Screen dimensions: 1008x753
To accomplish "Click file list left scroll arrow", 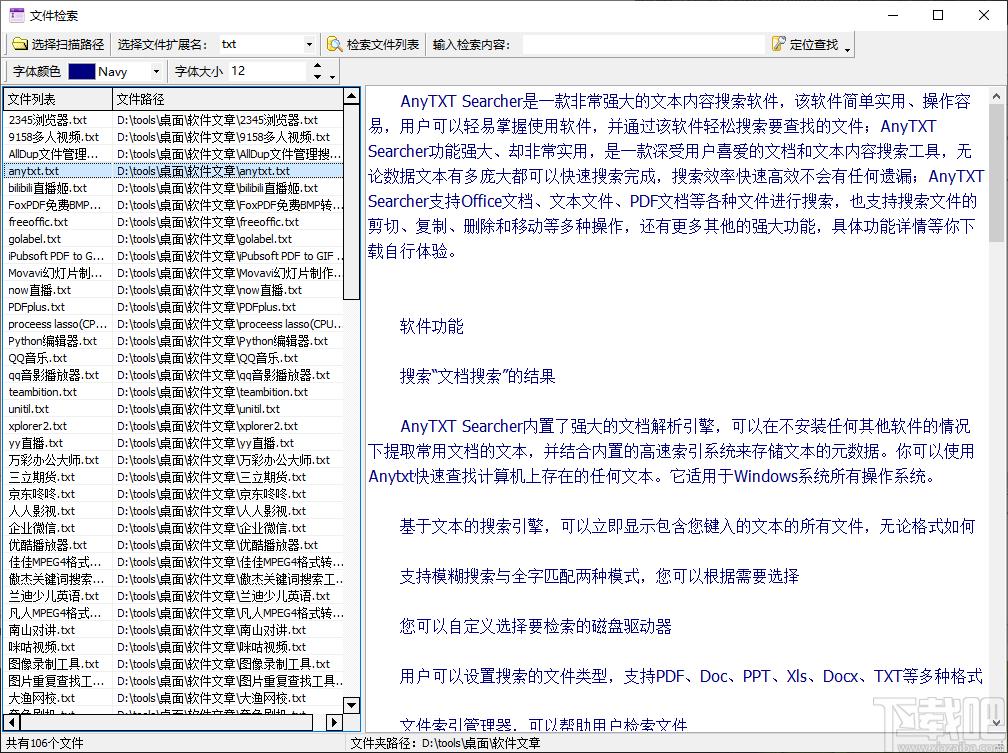I will point(10,722).
